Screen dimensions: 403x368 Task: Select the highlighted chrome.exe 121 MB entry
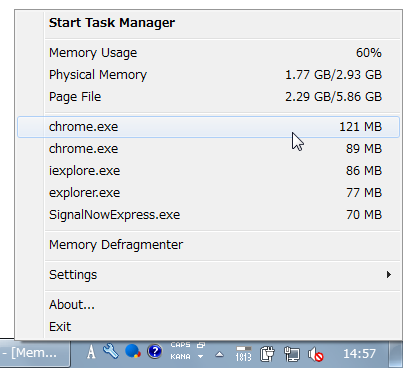208,127
